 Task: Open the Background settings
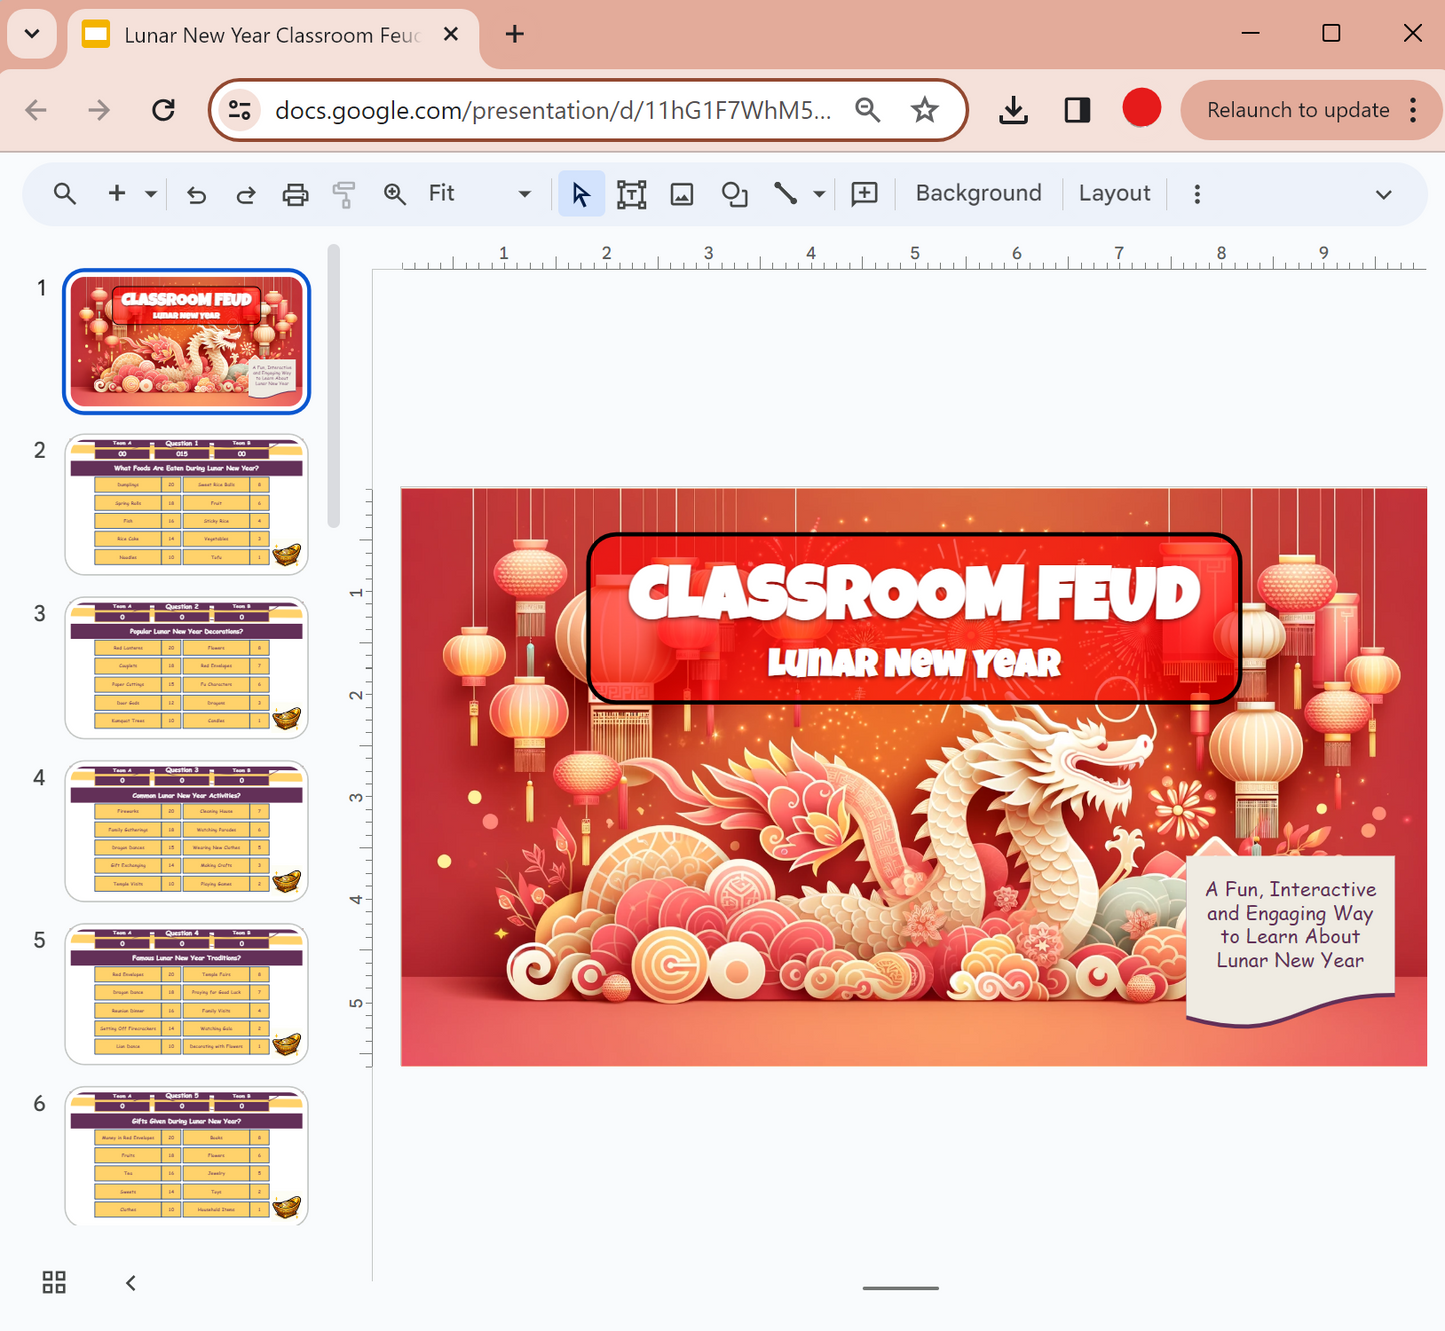[x=977, y=193]
